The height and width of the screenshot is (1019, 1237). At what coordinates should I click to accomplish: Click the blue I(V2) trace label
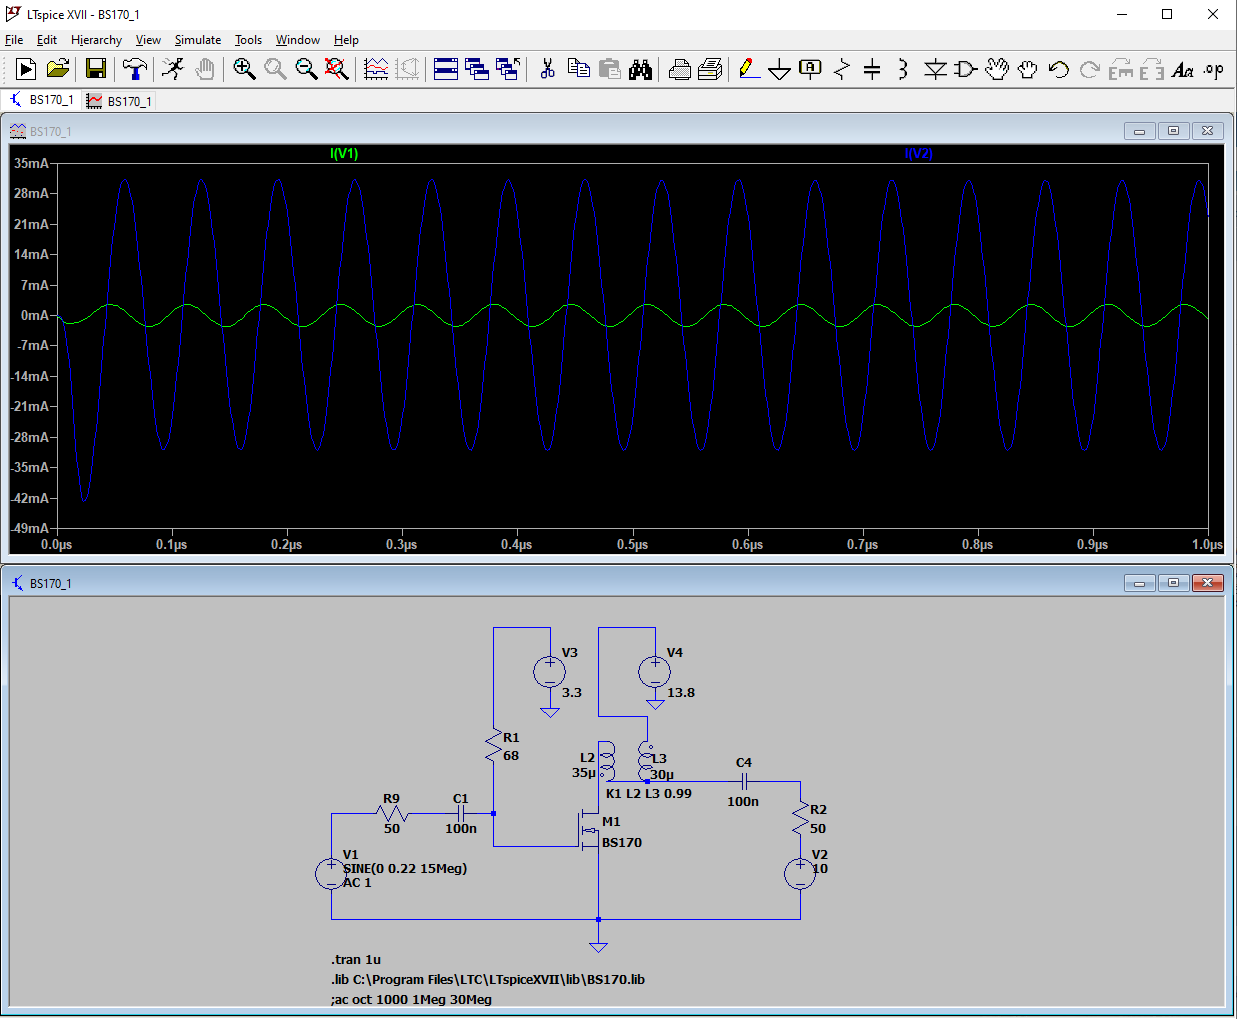tap(918, 153)
